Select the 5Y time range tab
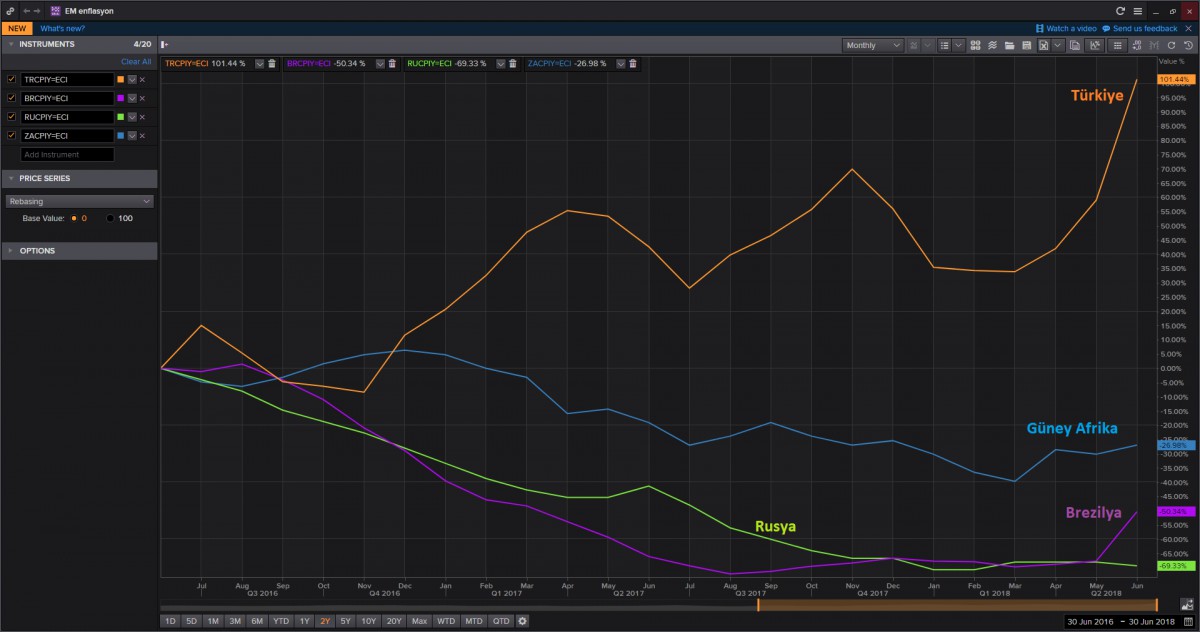Screen dimensions: 1200x632 pyautogui.click(x=345, y=621)
